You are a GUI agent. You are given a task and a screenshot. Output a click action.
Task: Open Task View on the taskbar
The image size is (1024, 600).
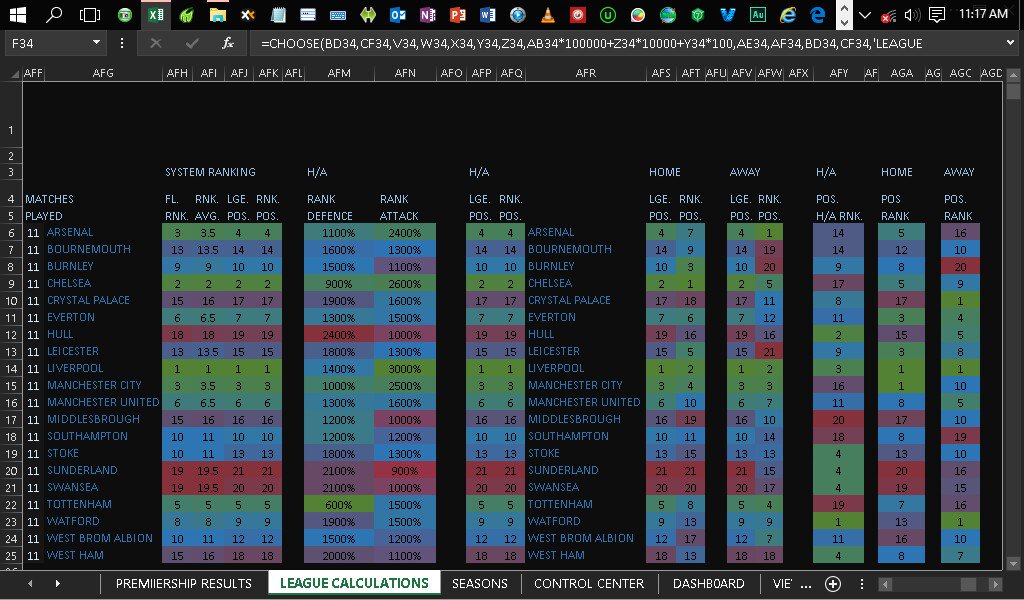point(89,14)
